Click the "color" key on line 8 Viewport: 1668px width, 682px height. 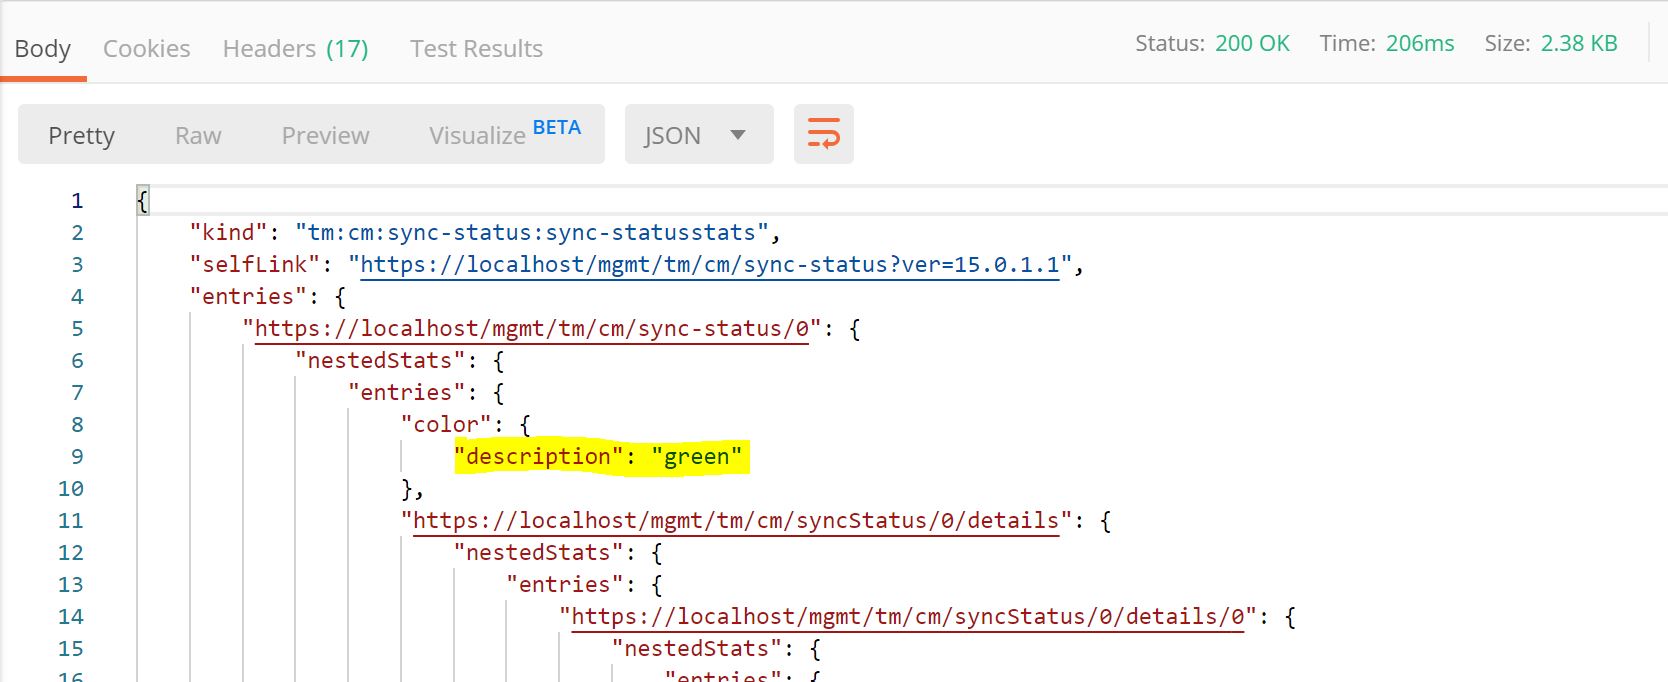[446, 424]
